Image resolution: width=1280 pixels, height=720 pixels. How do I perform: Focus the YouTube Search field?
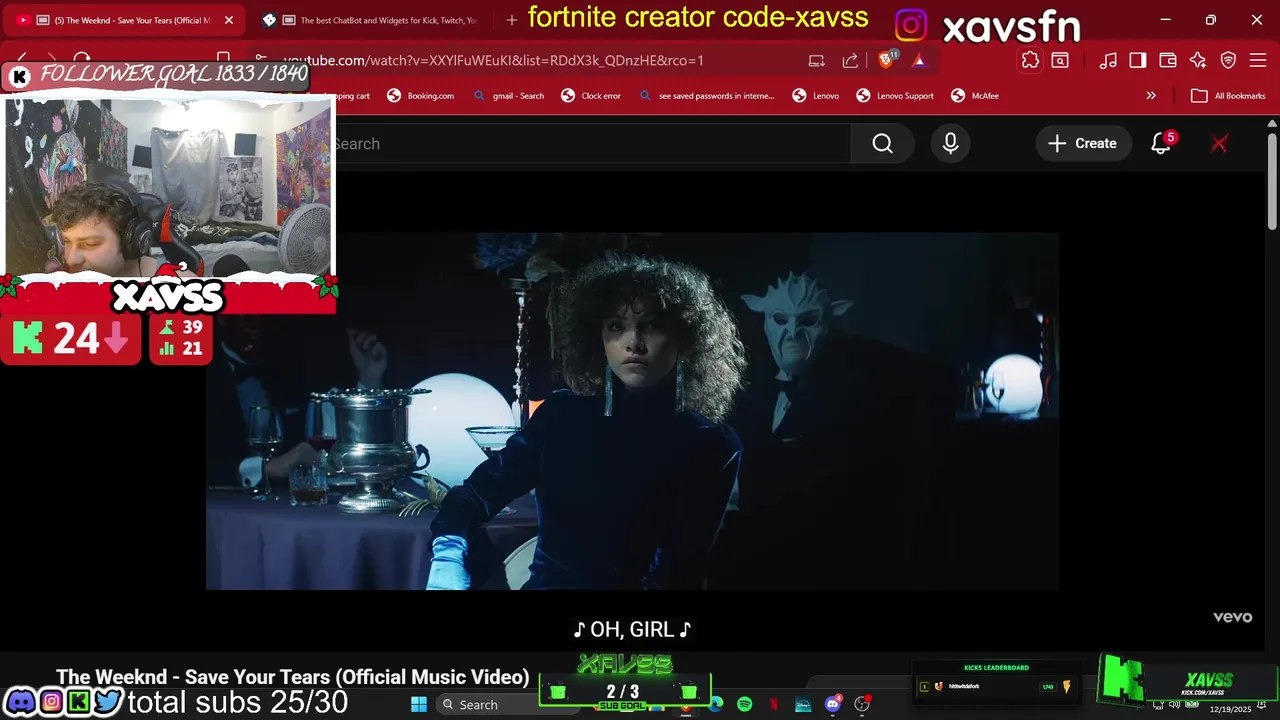(590, 143)
